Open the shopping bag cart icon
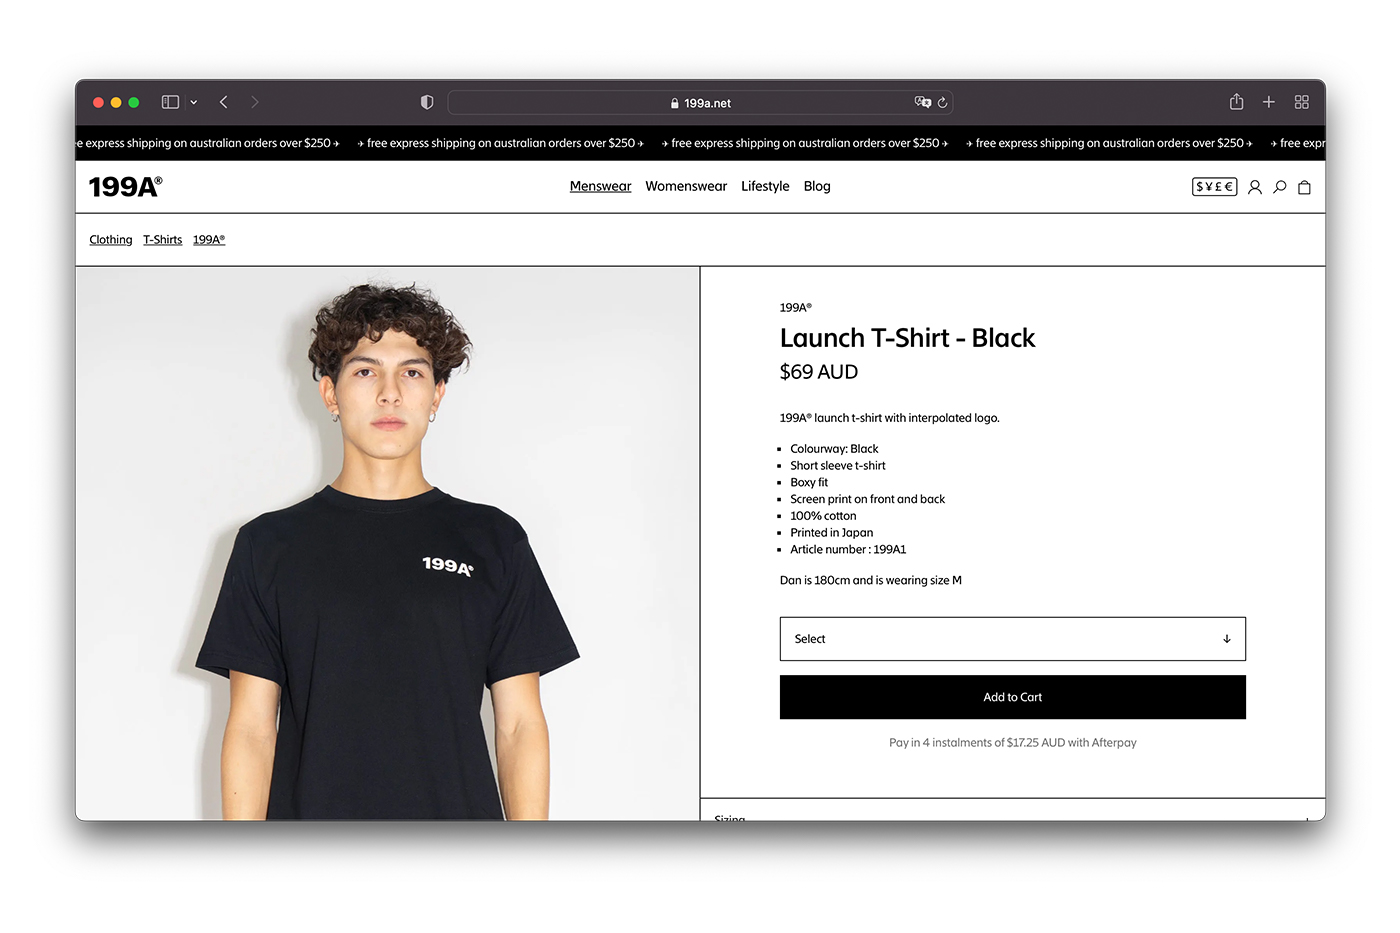This screenshot has width=1400, height=933. pos(1304,187)
